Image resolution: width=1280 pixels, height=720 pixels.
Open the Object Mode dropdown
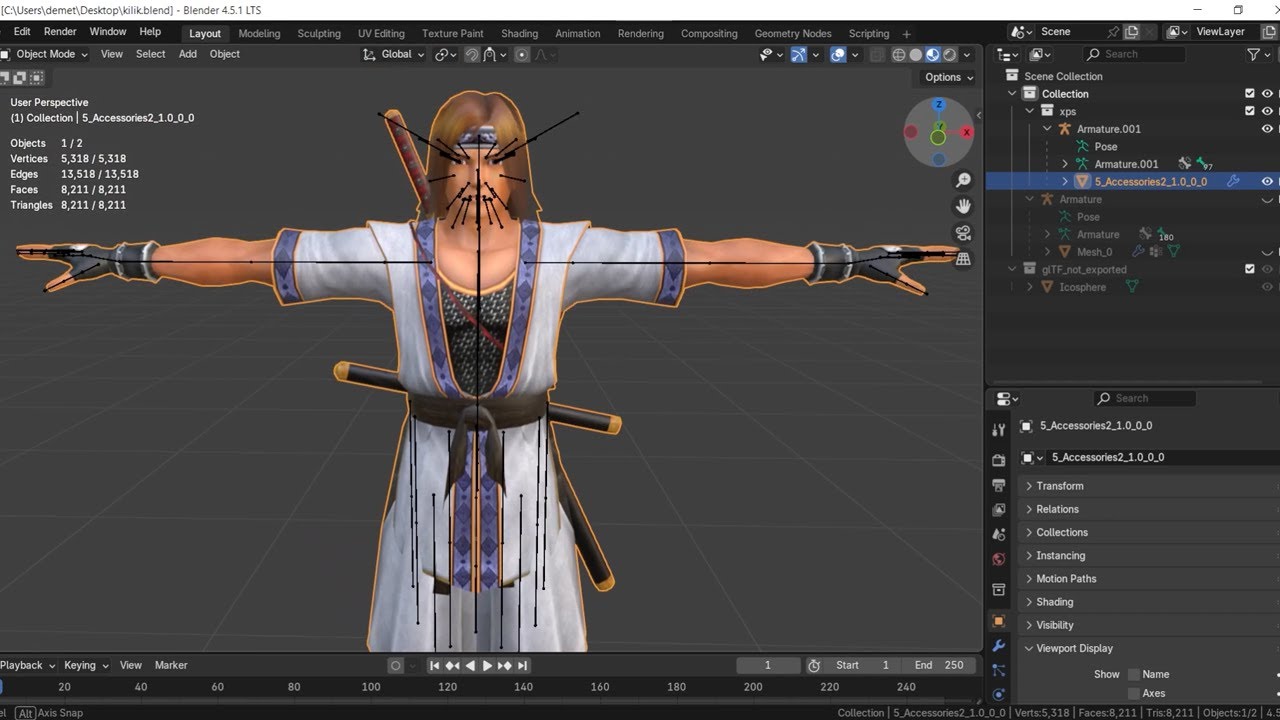pos(47,54)
